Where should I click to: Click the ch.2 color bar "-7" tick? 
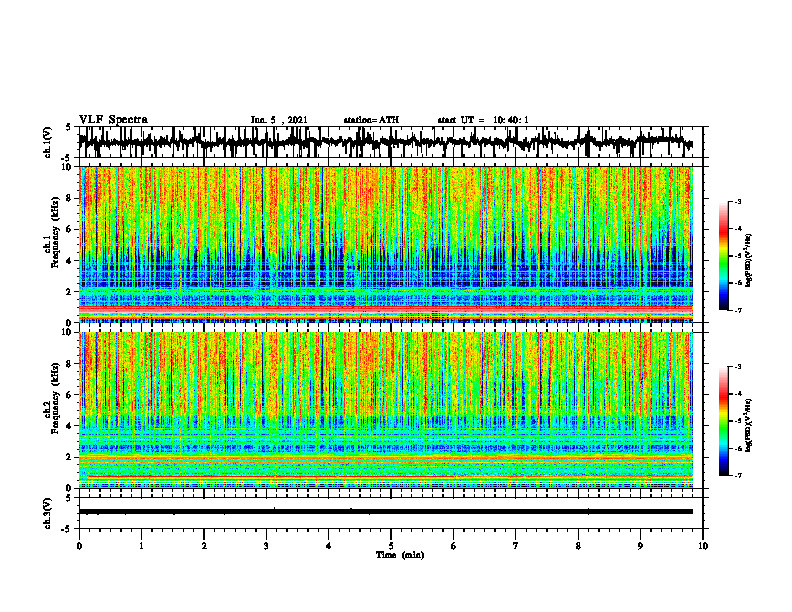click(x=737, y=476)
